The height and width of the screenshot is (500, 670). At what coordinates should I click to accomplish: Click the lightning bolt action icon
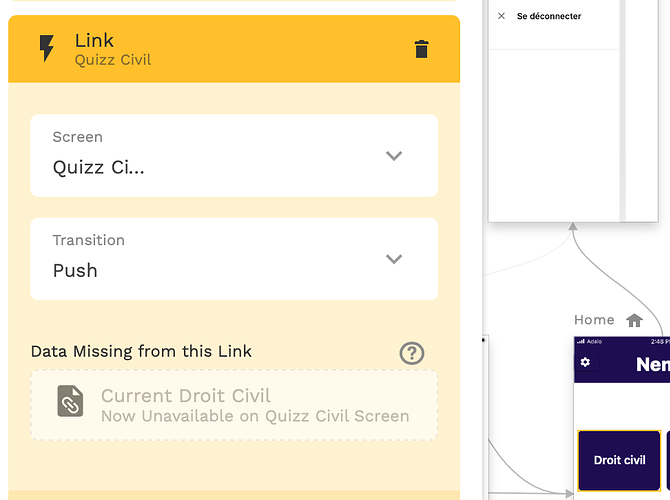point(47,48)
